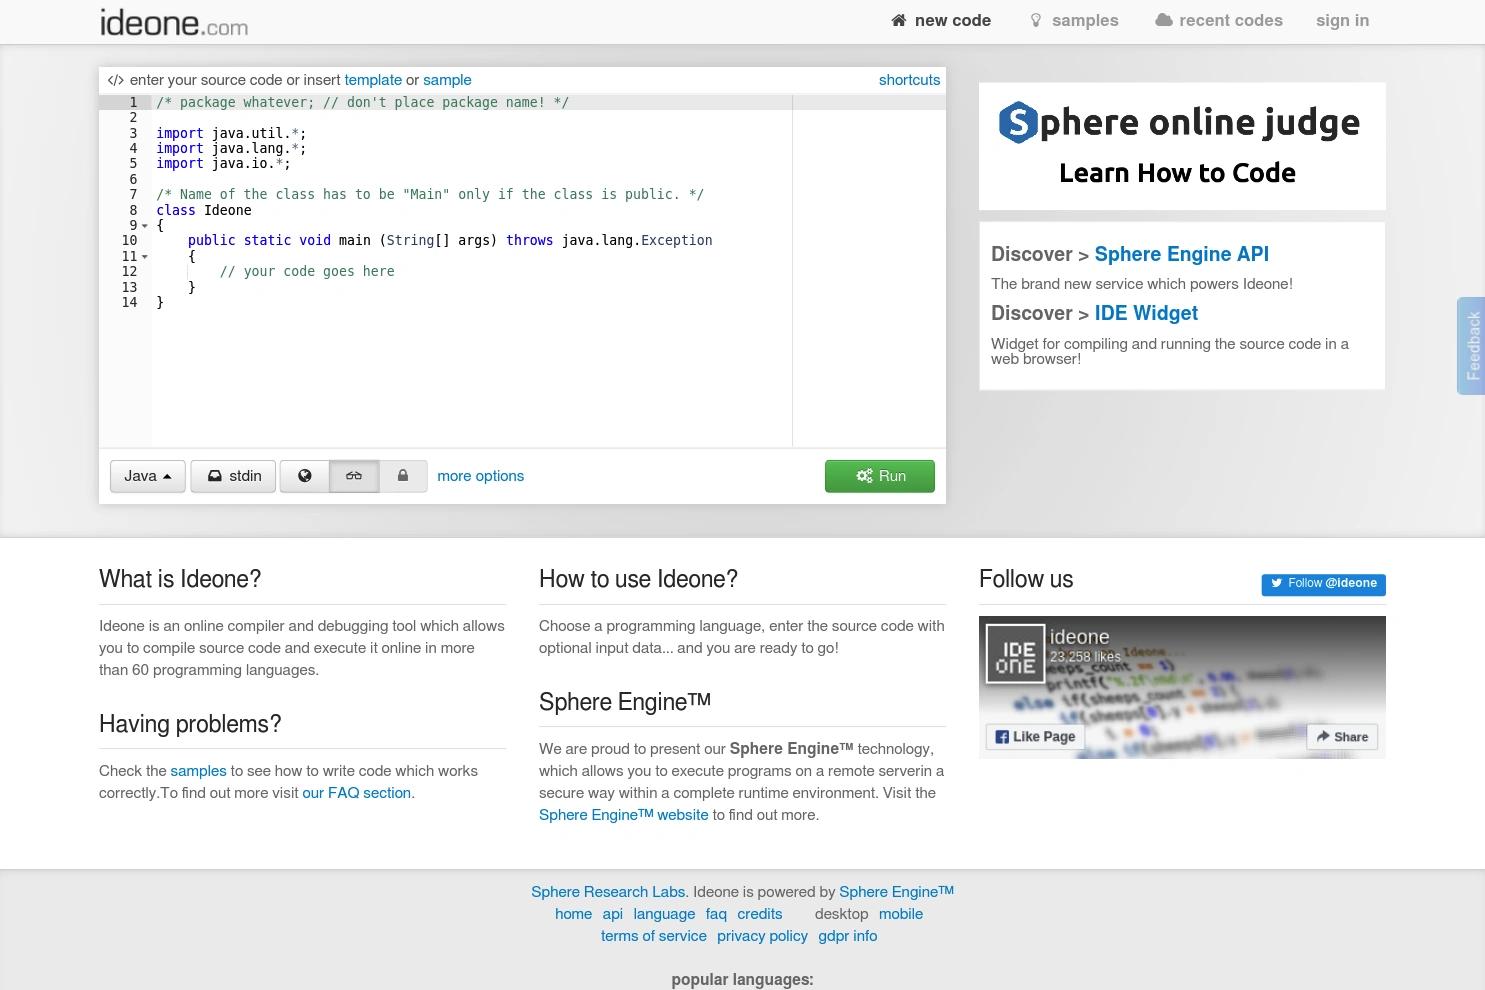The width and height of the screenshot is (1485, 990).
Task: Insert the template link
Action: click(373, 80)
